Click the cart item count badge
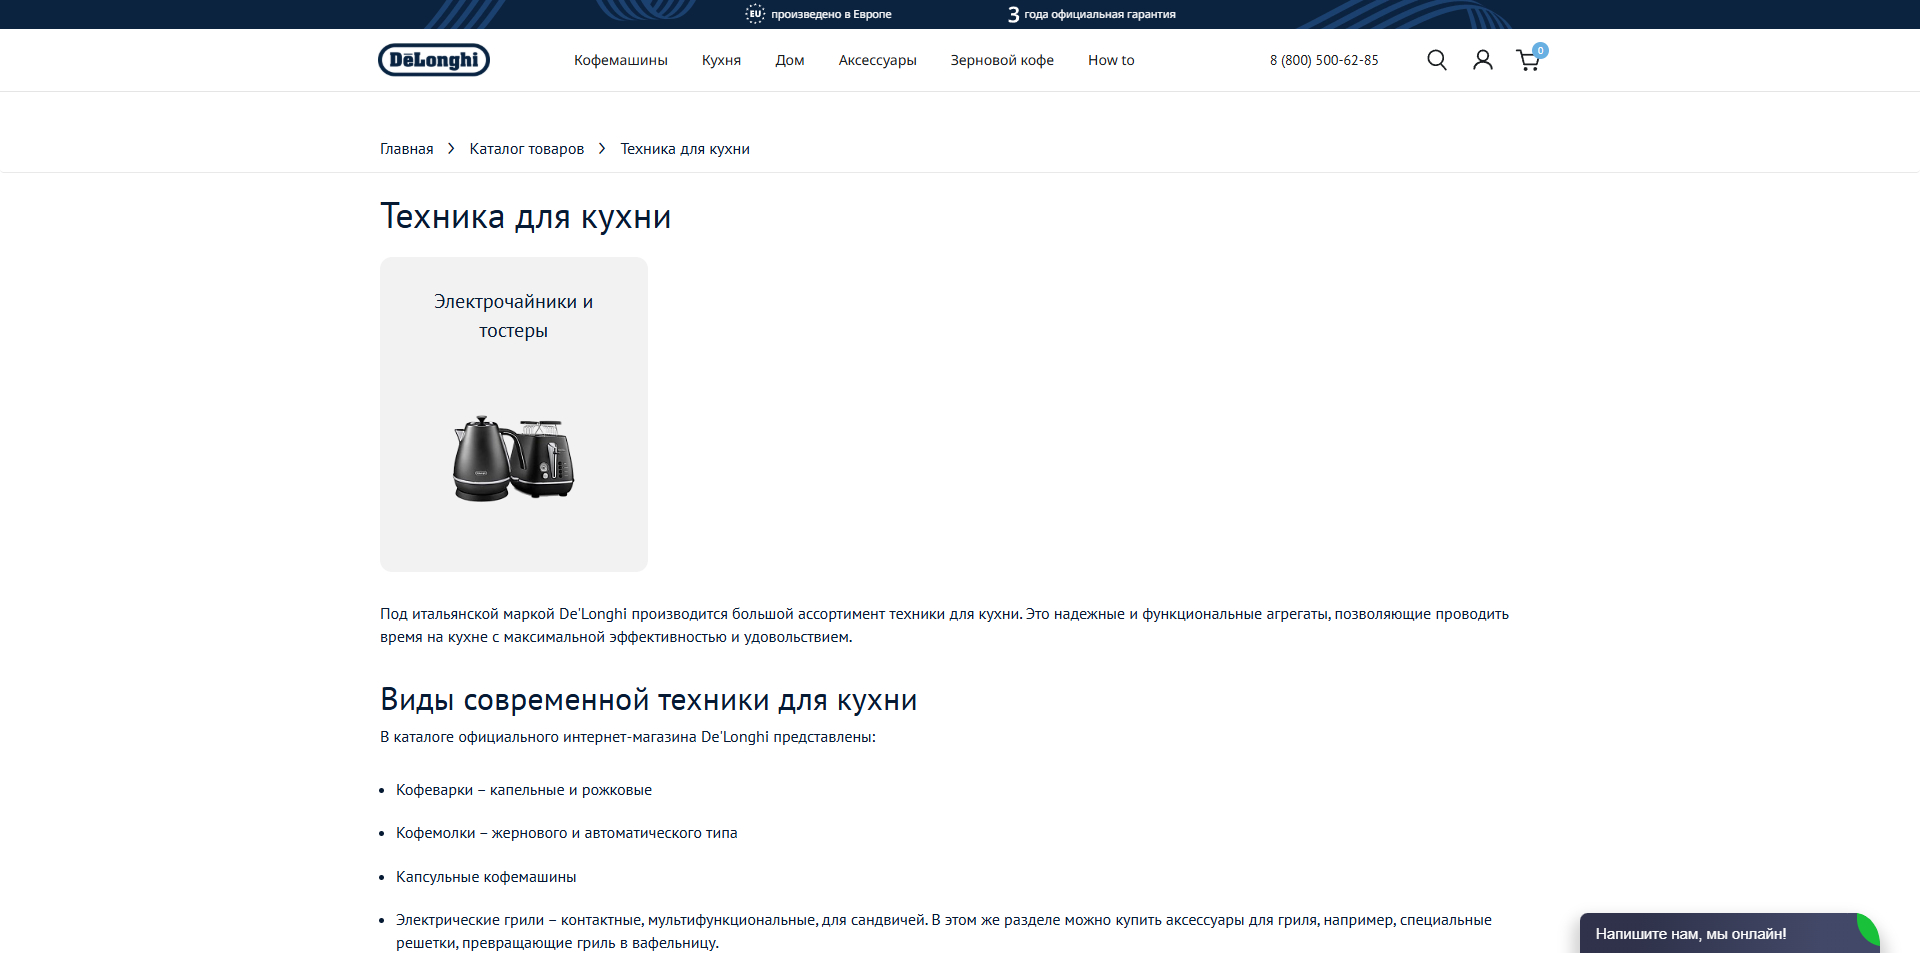Image resolution: width=1920 pixels, height=953 pixels. [x=1540, y=50]
